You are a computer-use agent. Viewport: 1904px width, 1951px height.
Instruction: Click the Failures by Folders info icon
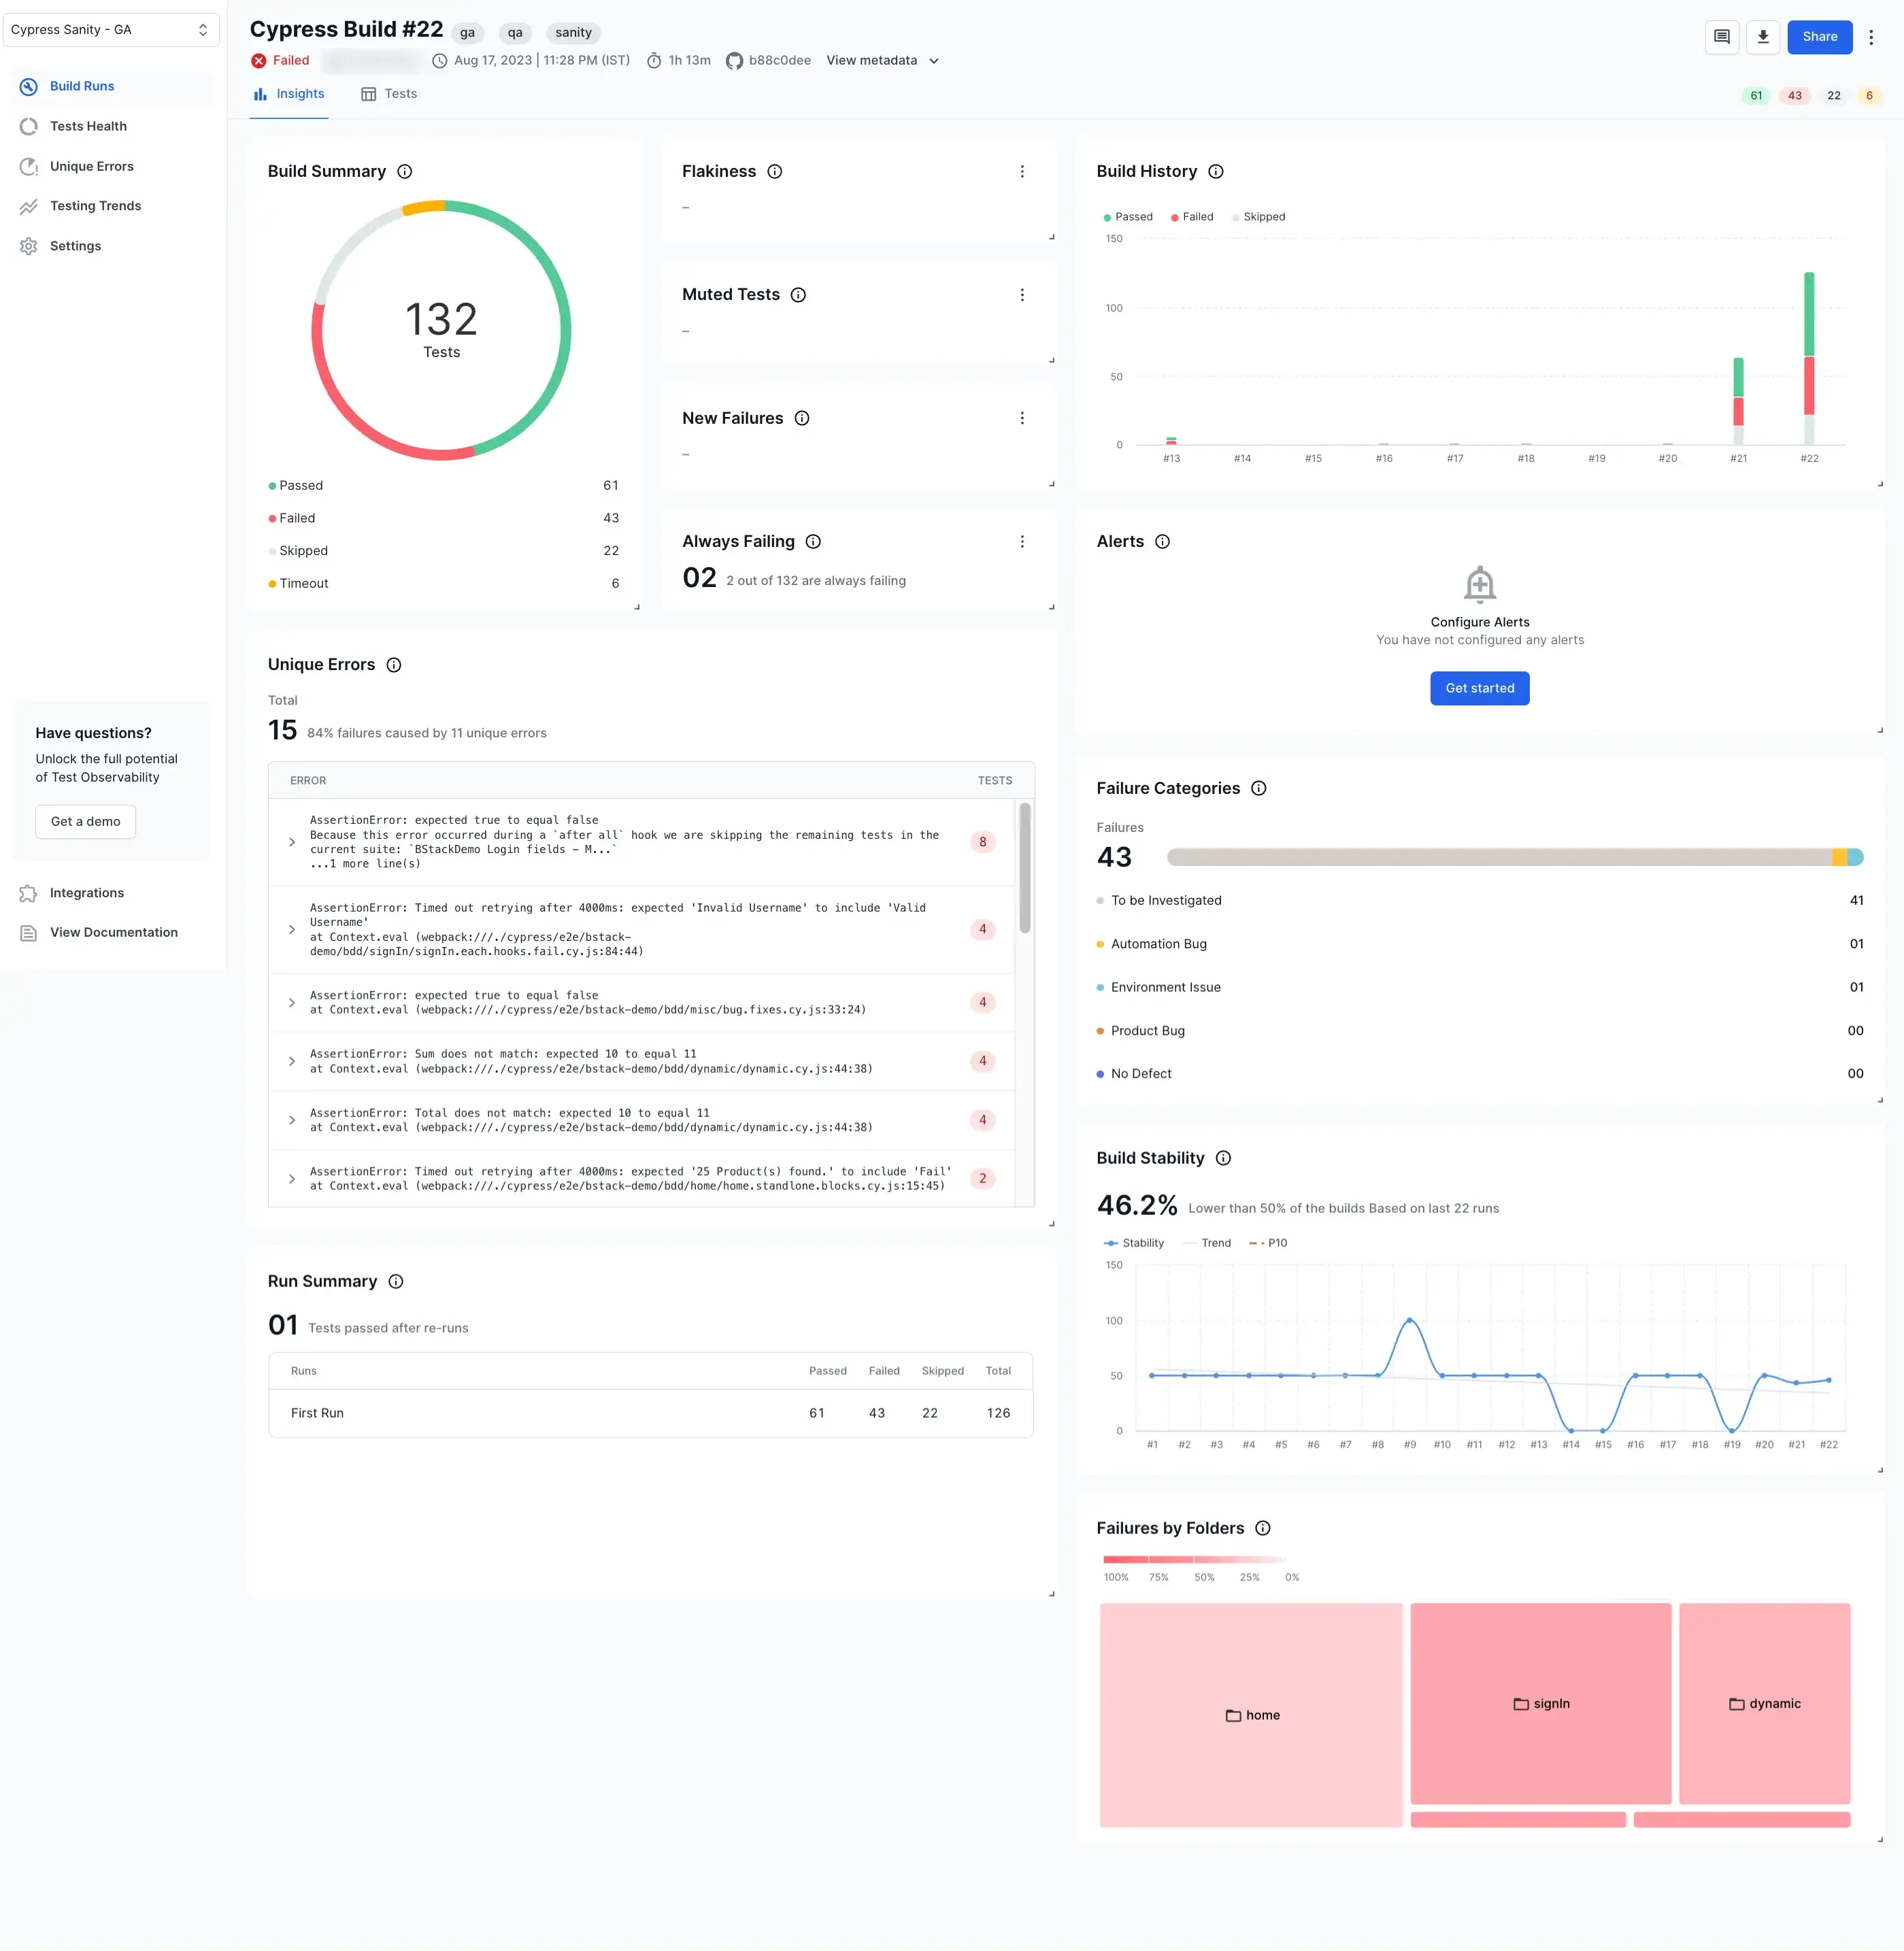pyautogui.click(x=1263, y=1528)
